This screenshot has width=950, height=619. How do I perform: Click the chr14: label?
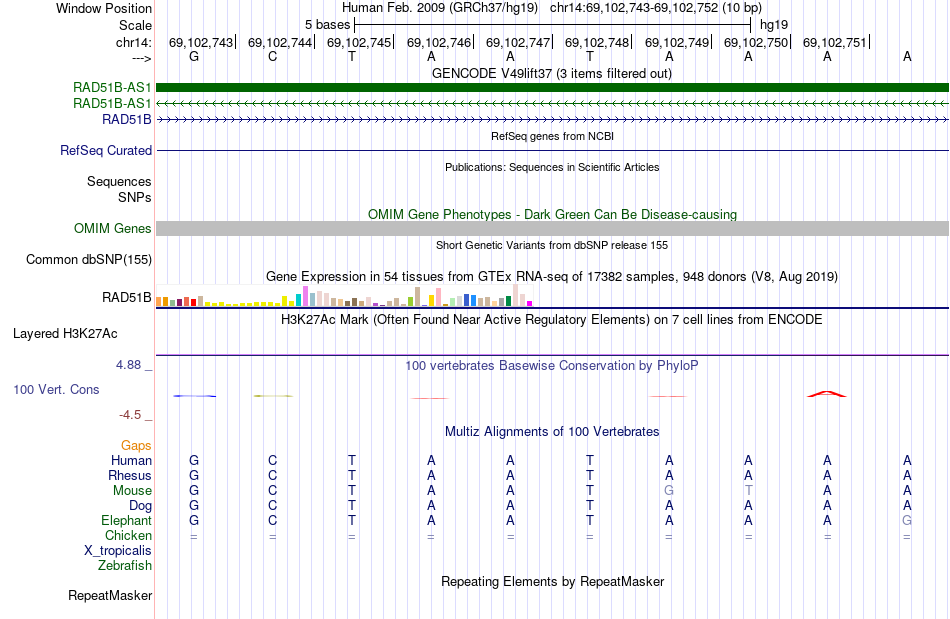point(133,42)
